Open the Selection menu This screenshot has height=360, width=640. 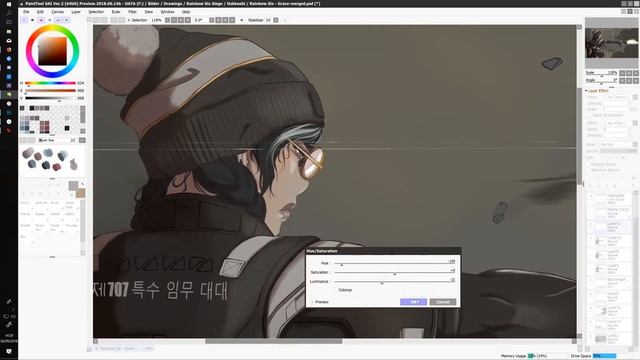[x=96, y=12]
